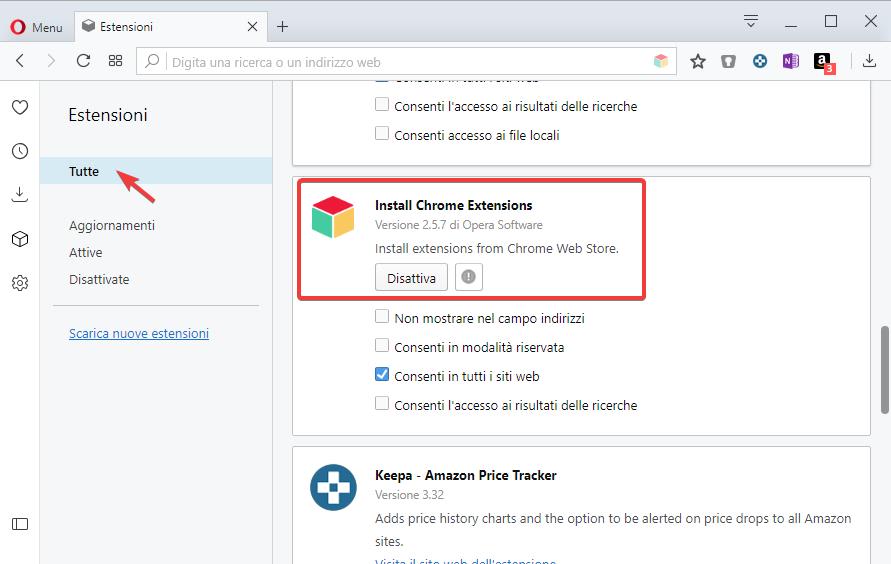
Task: Open bookmarks heart in sidebar
Action: click(x=20, y=107)
